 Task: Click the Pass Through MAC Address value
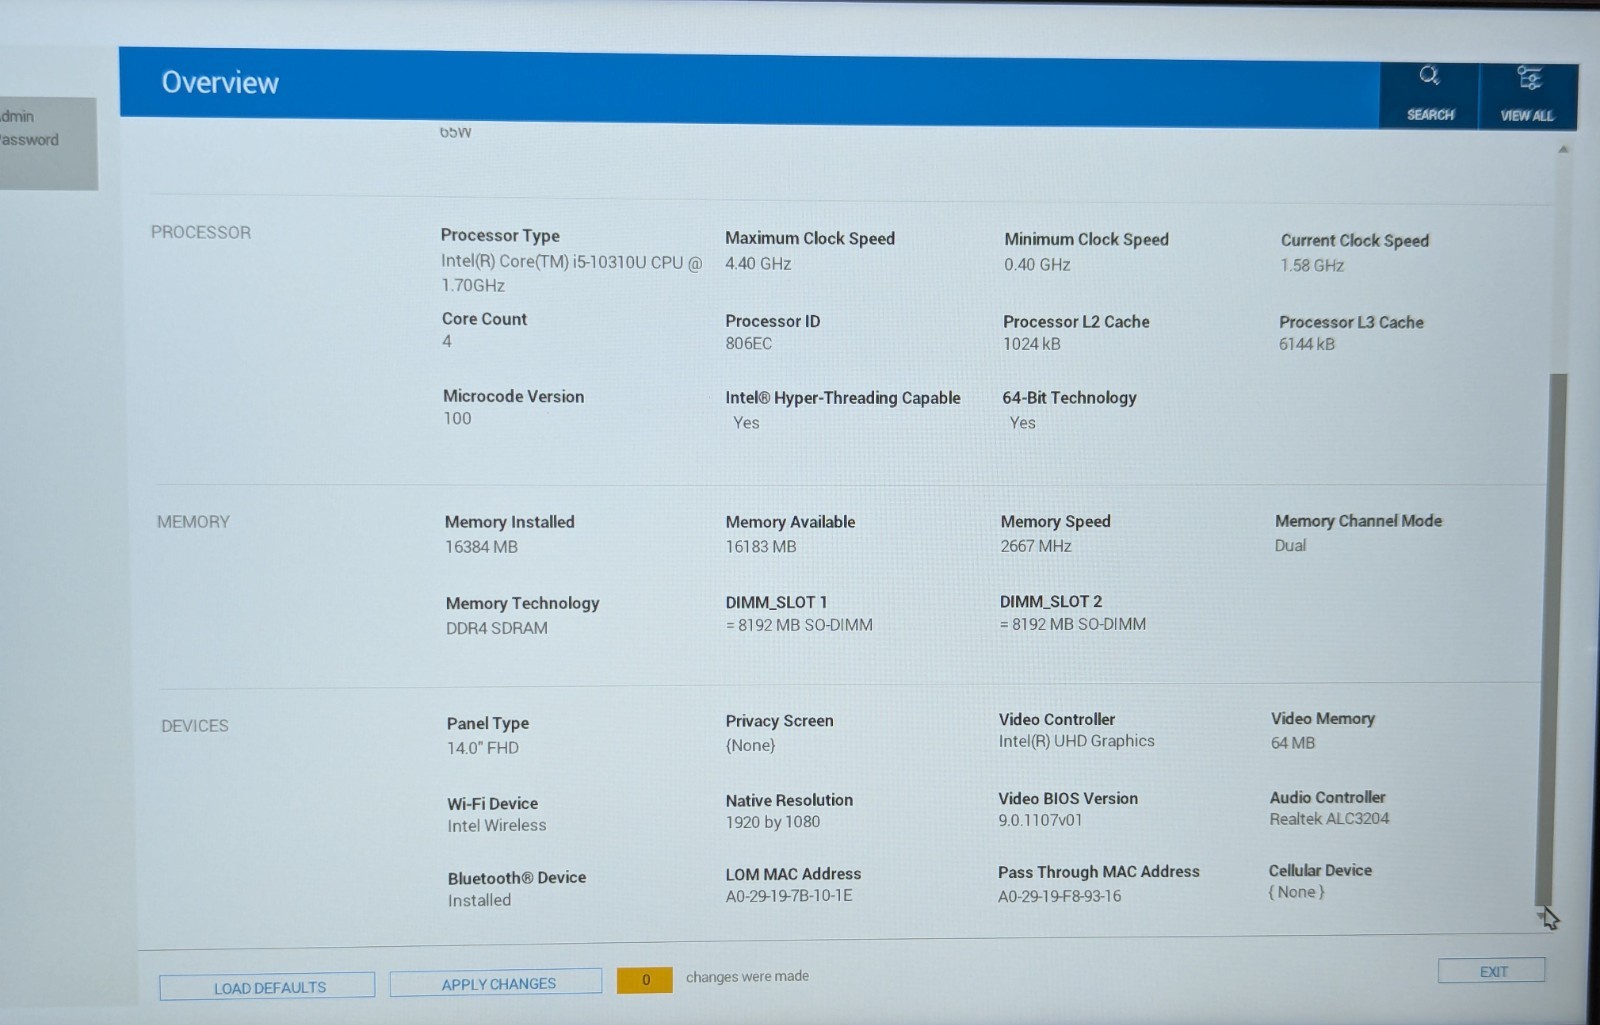(1059, 896)
